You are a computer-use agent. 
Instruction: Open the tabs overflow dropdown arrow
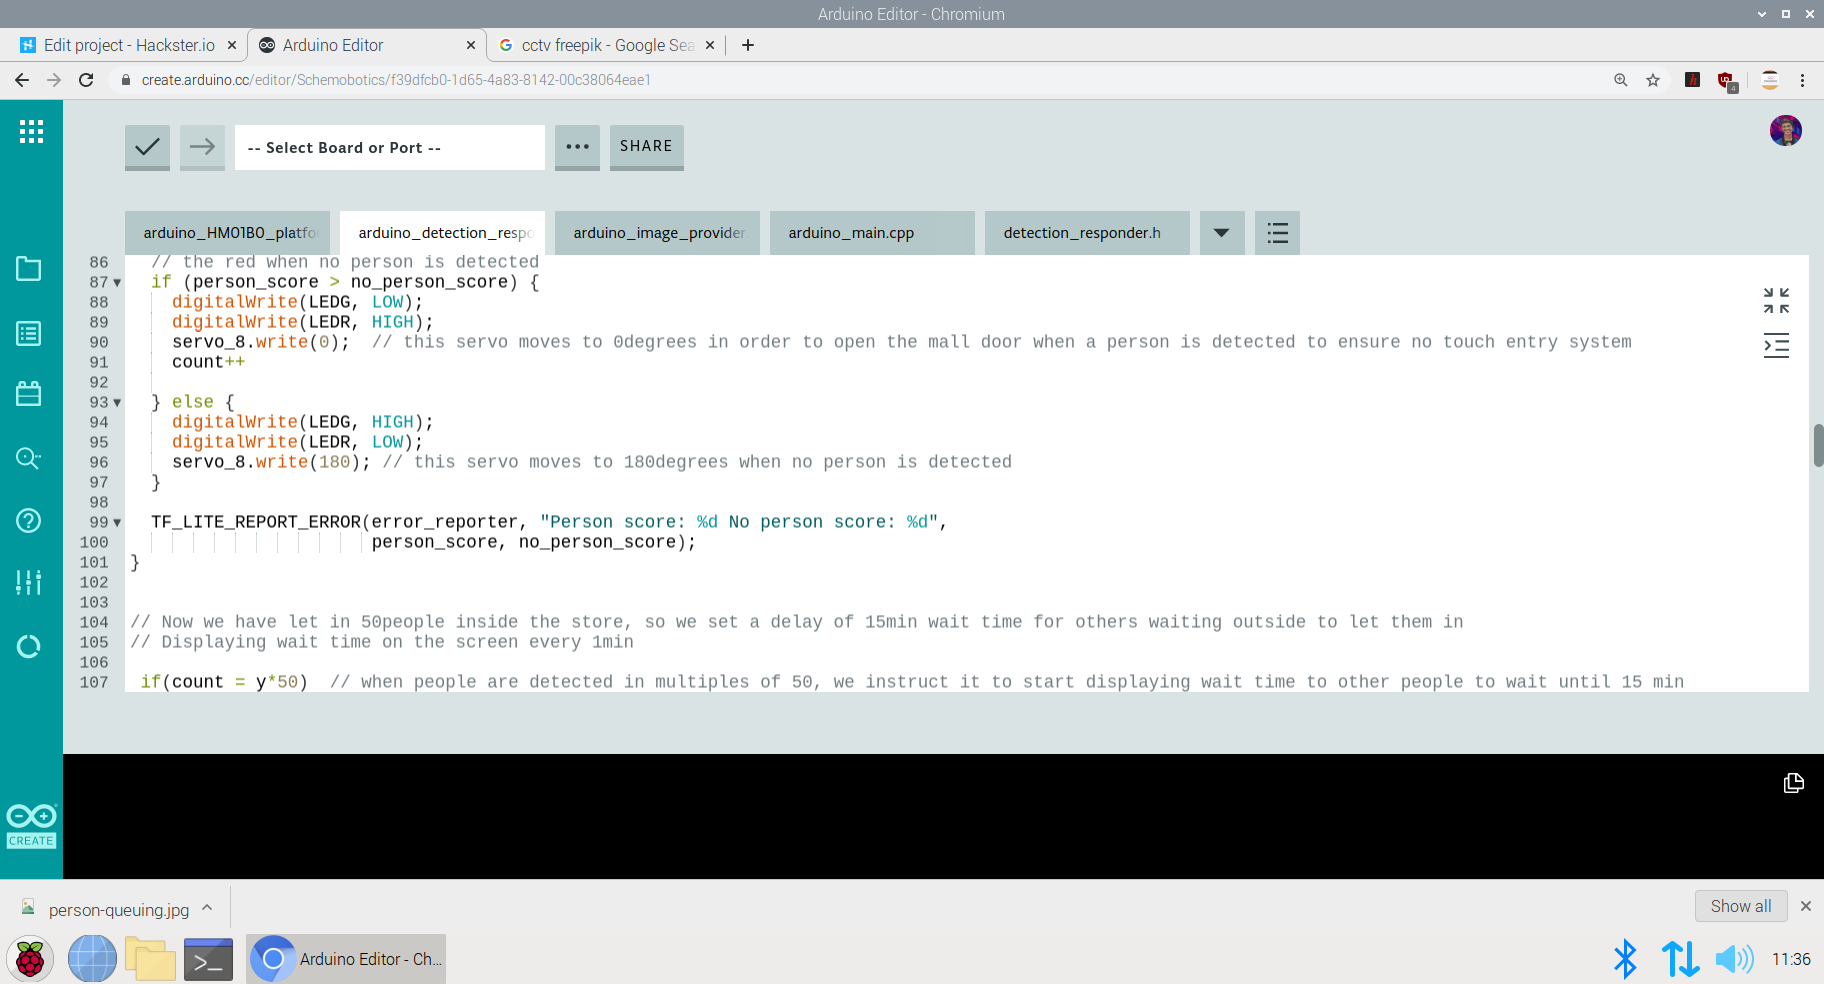1221,232
